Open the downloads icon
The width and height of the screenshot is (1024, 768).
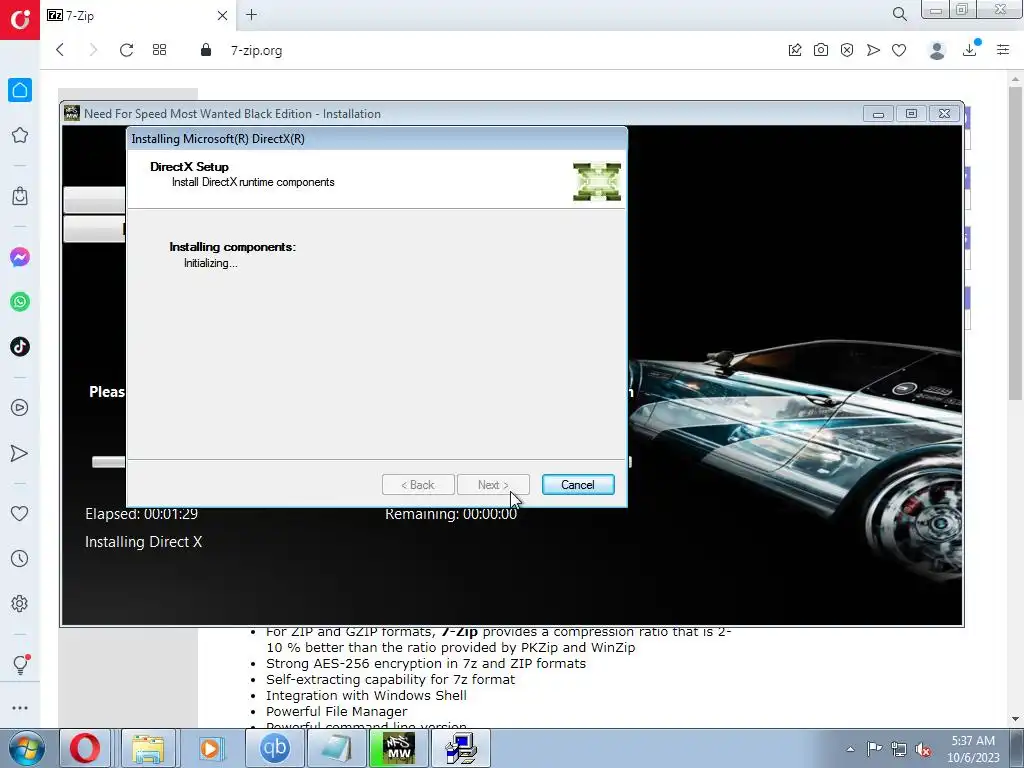click(x=970, y=50)
